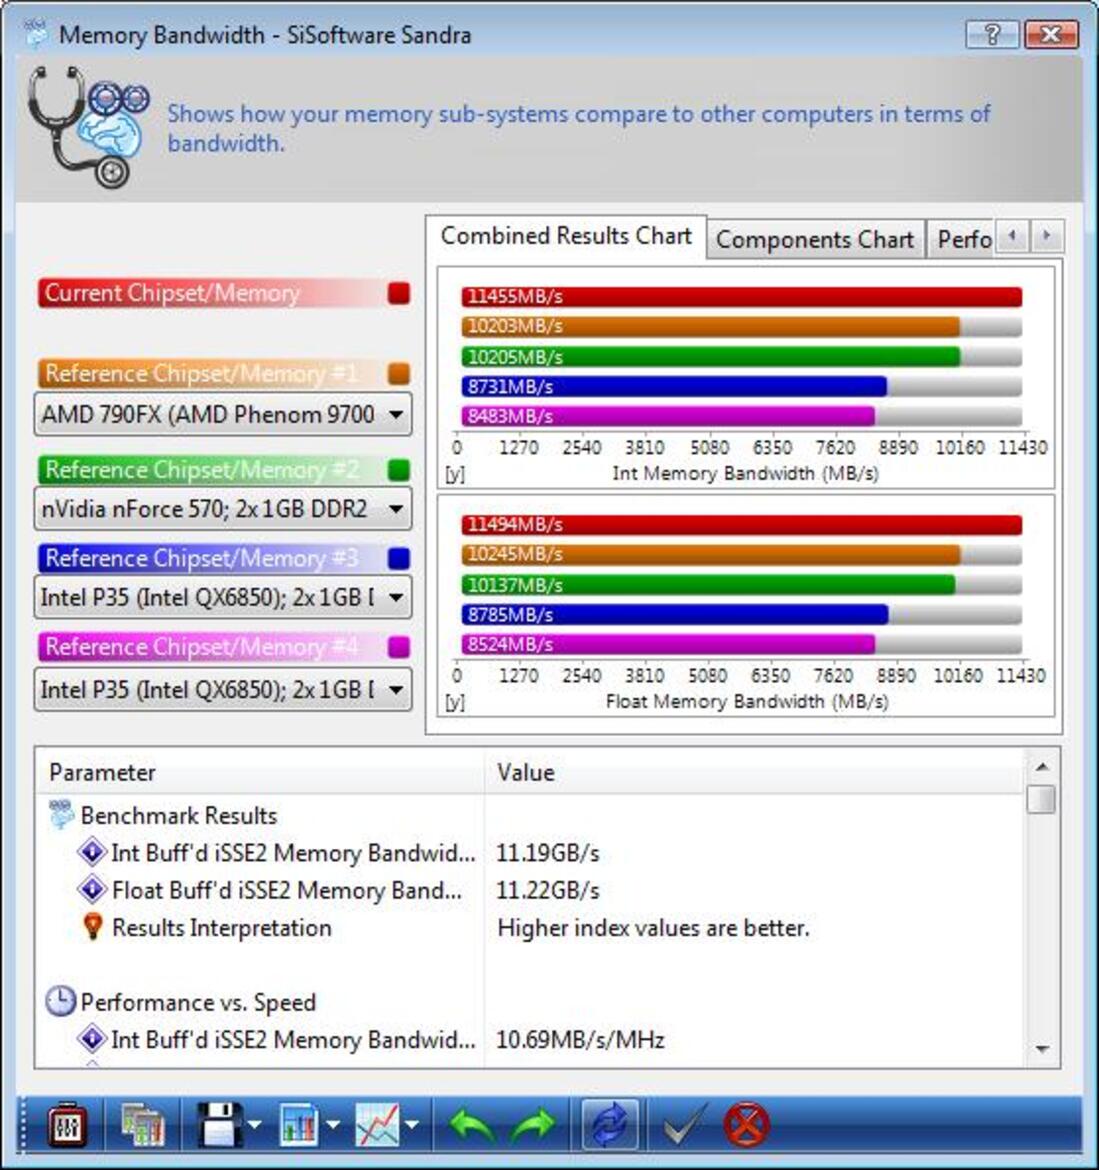The image size is (1099, 1170).
Task: Select the Reference Chipset/Memory #2 label
Action: pyautogui.click(x=201, y=470)
